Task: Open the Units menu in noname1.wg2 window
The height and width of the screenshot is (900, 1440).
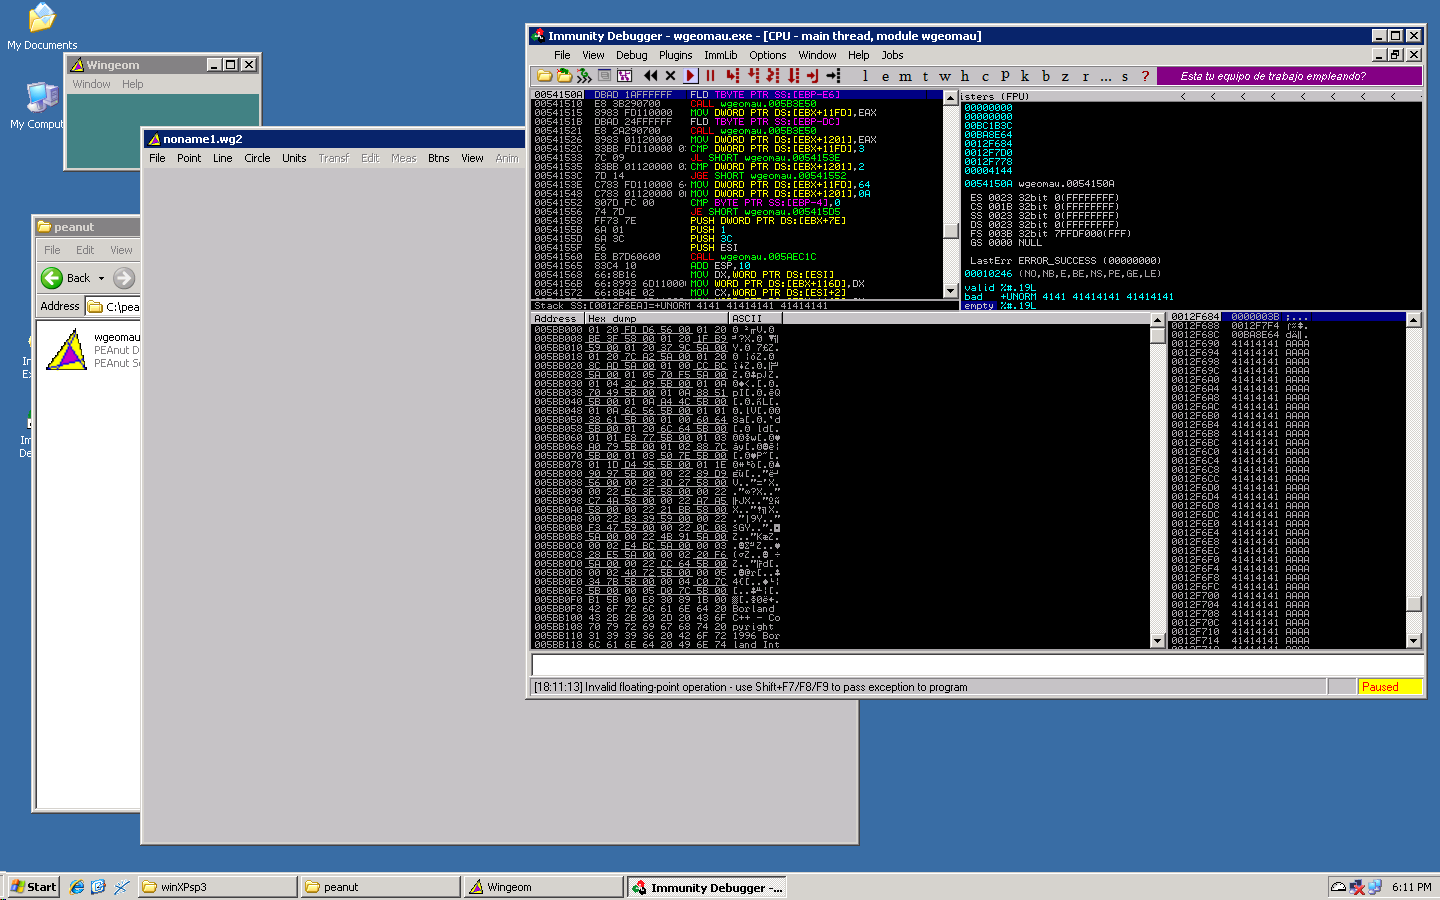Action: [294, 158]
